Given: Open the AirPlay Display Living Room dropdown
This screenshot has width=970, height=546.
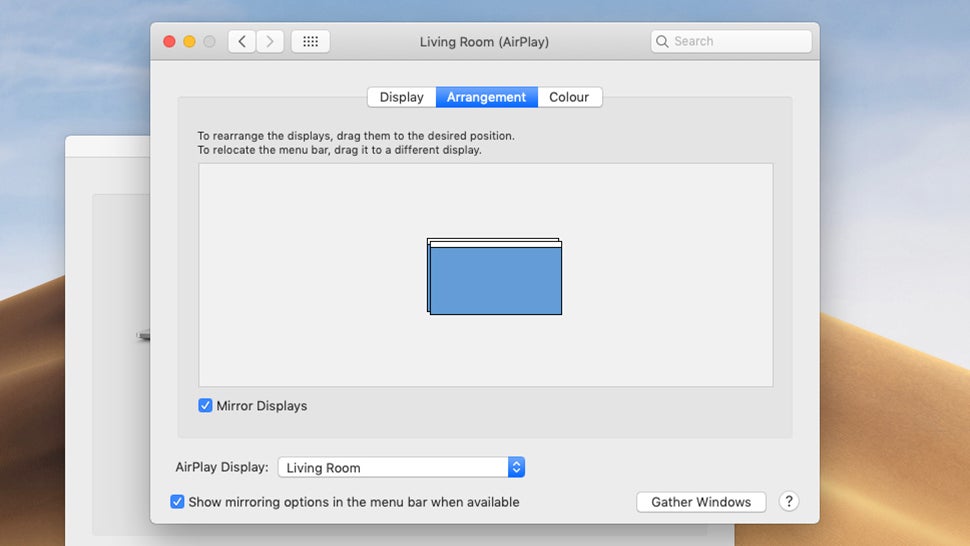Looking at the screenshot, I should pyautogui.click(x=401, y=467).
